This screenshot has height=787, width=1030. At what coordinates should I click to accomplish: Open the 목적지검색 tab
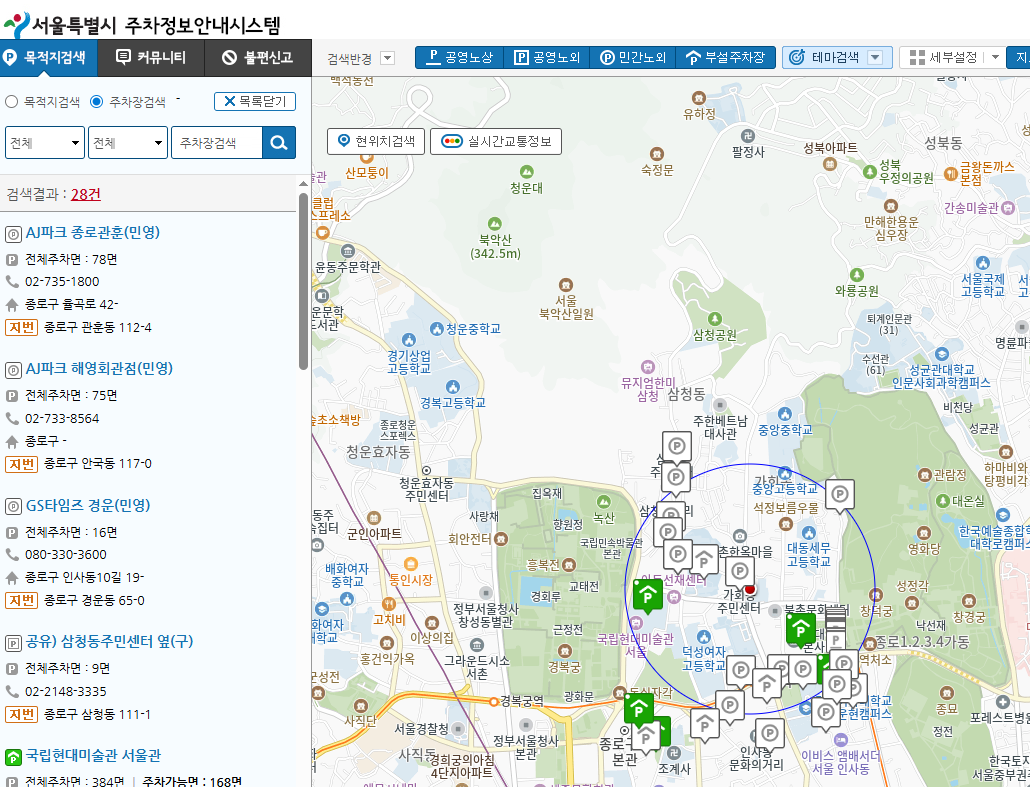[x=49, y=58]
